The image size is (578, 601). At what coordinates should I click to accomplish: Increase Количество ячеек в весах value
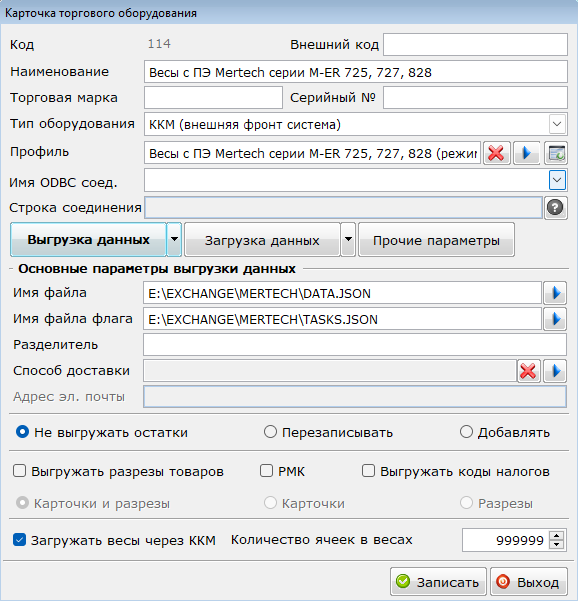point(557,535)
